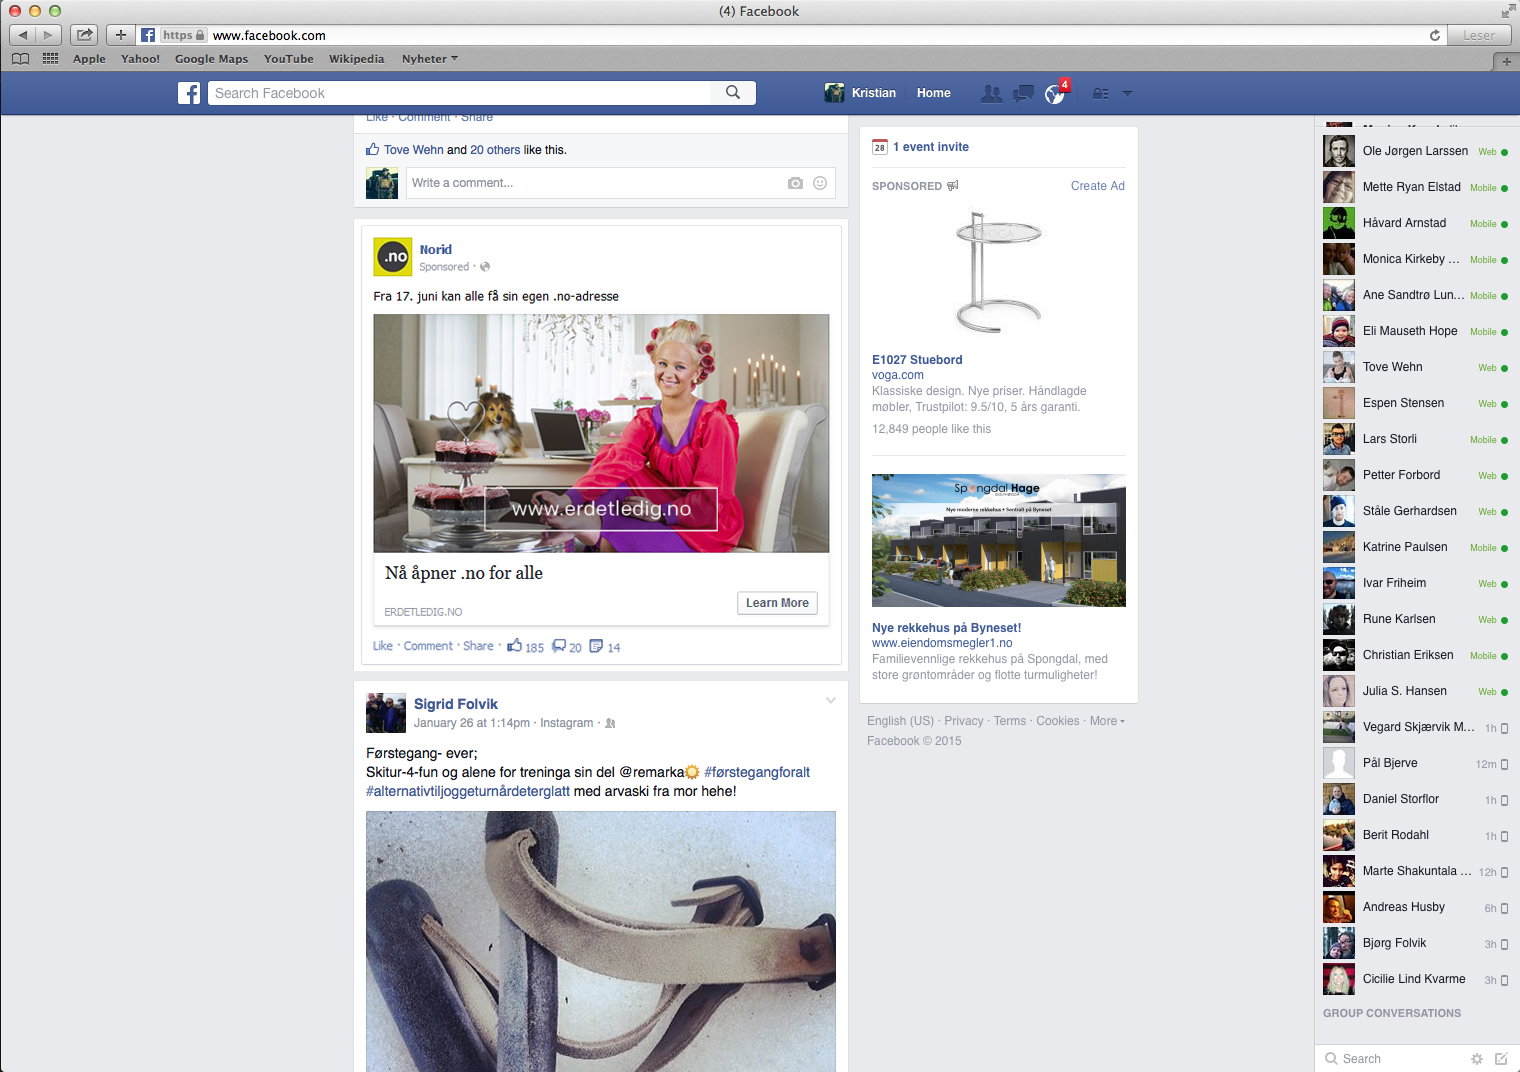The width and height of the screenshot is (1520, 1072).
Task: Open Safari's bookmarks book icon
Action: point(20,59)
